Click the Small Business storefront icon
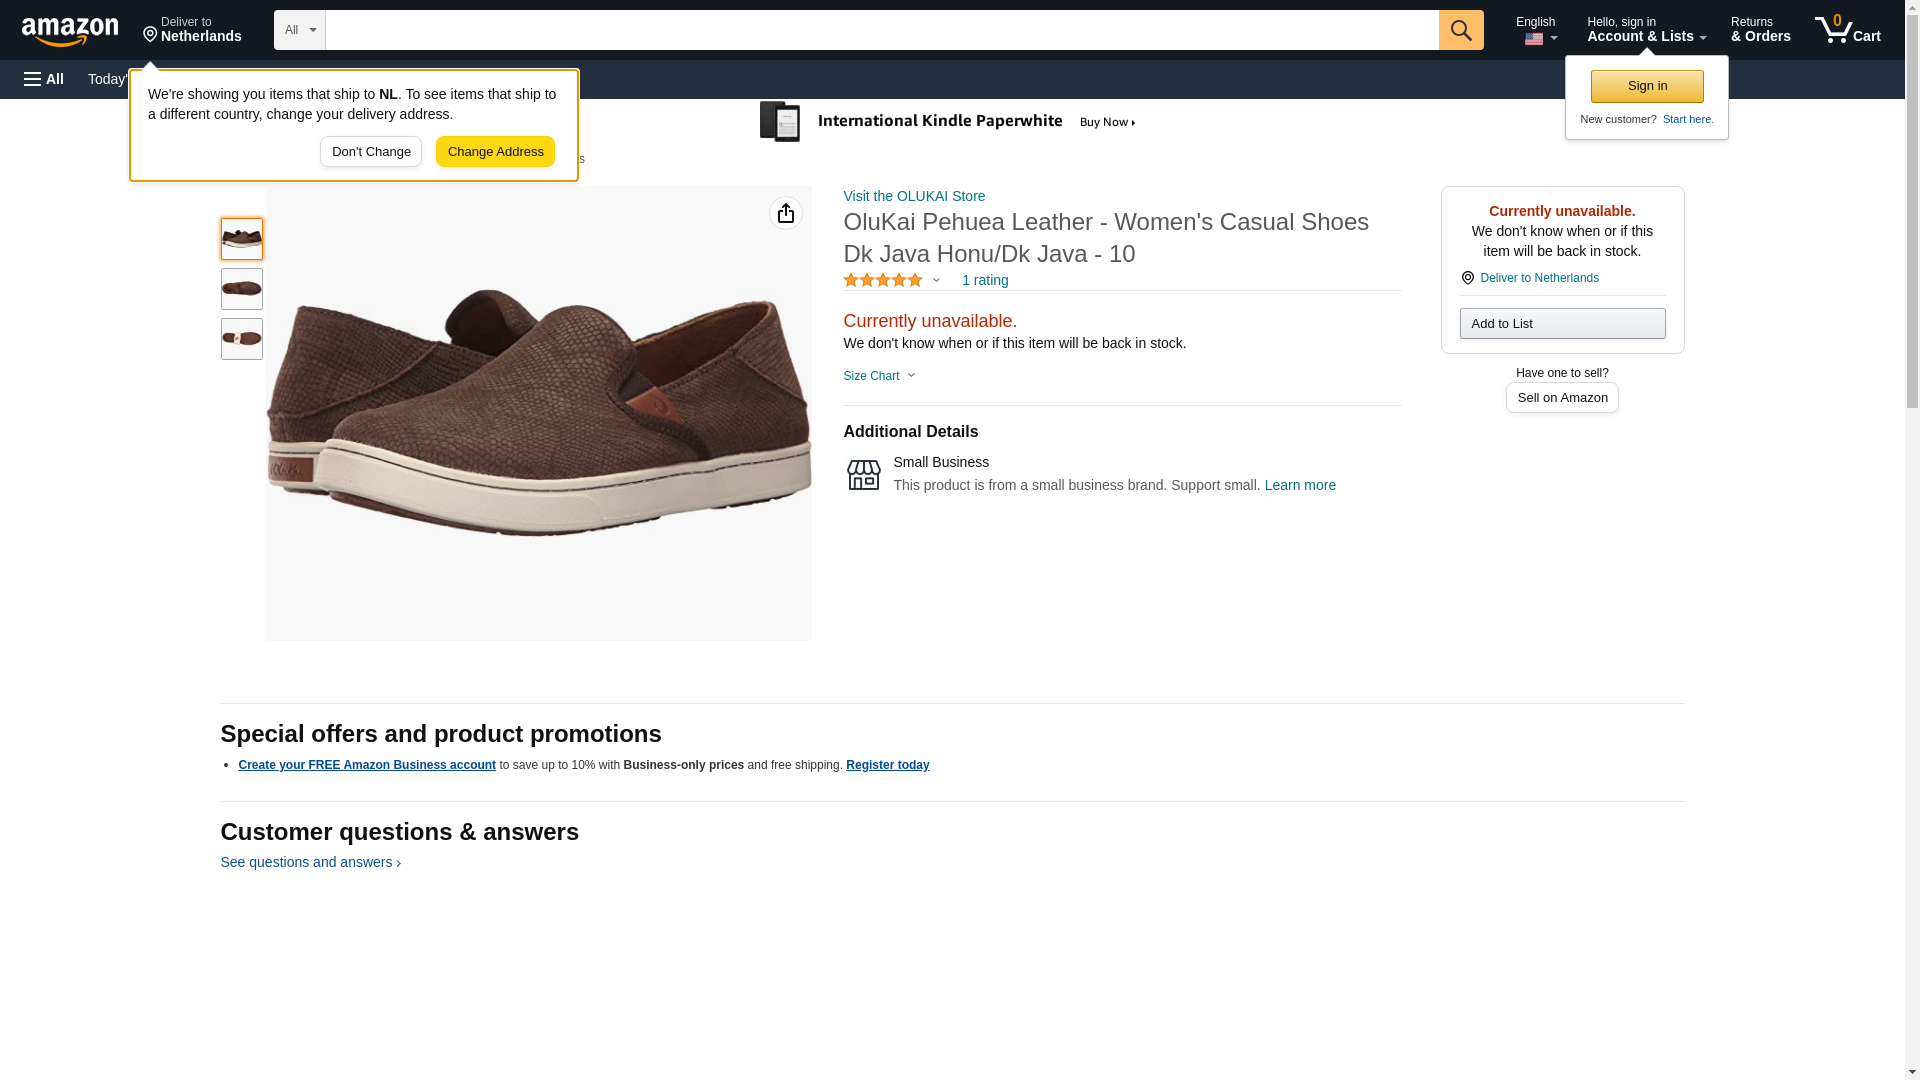The height and width of the screenshot is (1080, 1920). [863, 475]
